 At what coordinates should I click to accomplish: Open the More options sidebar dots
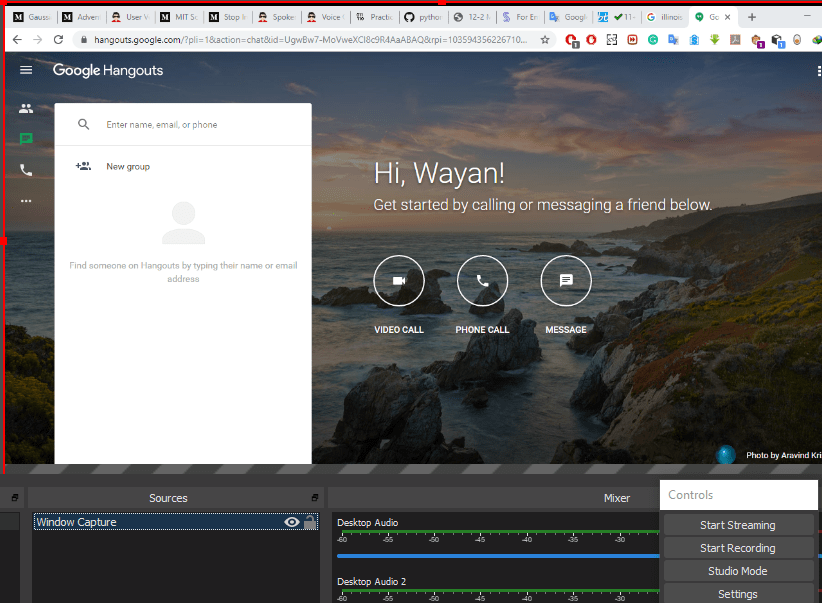click(26, 201)
